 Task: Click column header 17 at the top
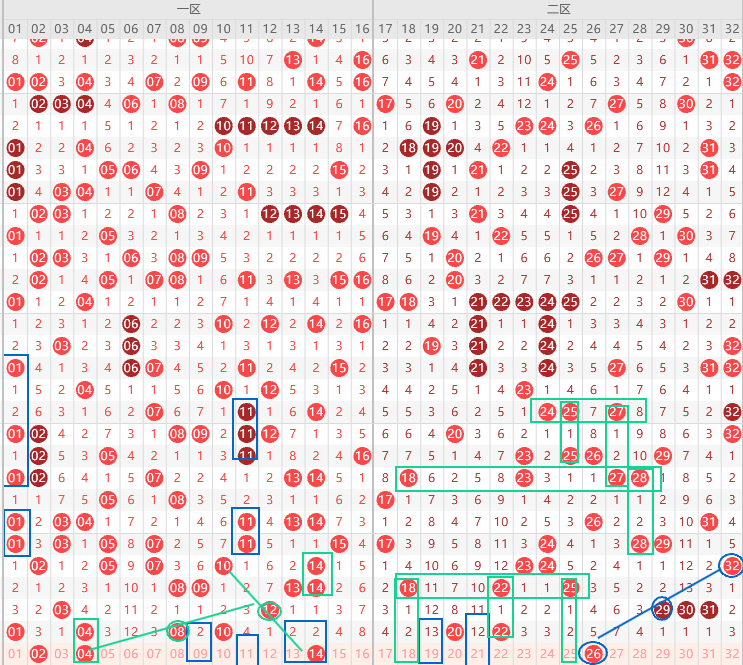(386, 28)
